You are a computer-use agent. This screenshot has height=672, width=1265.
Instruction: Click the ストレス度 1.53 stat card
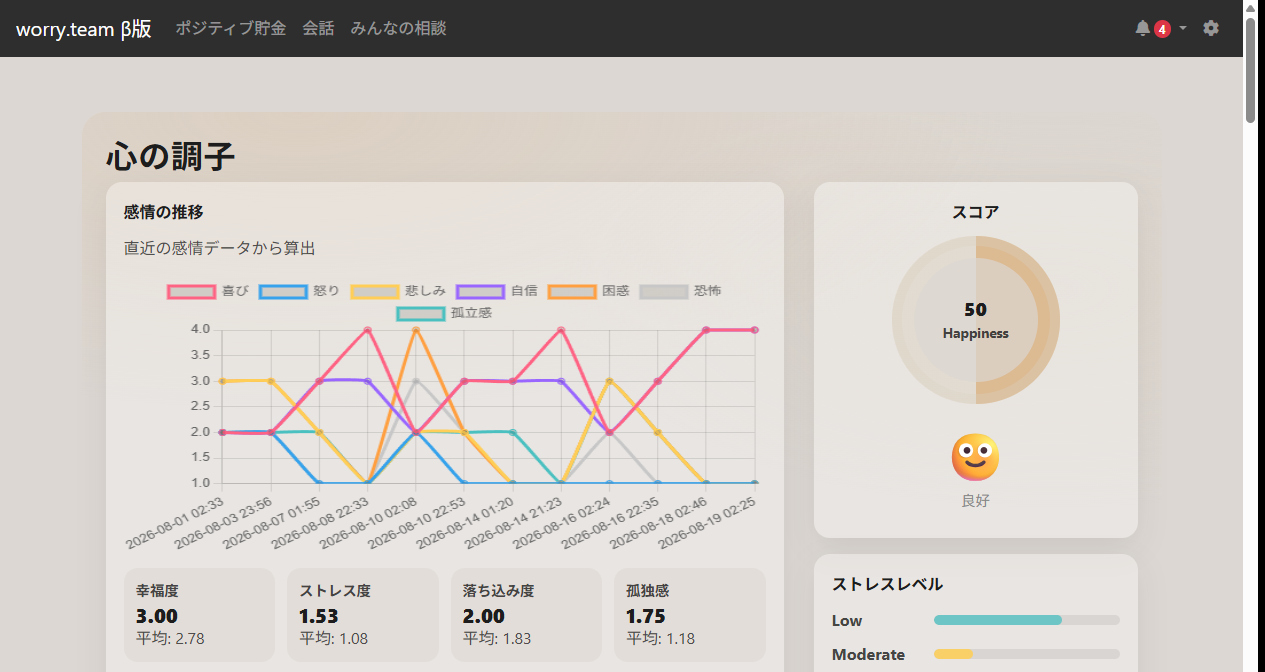[x=363, y=615]
